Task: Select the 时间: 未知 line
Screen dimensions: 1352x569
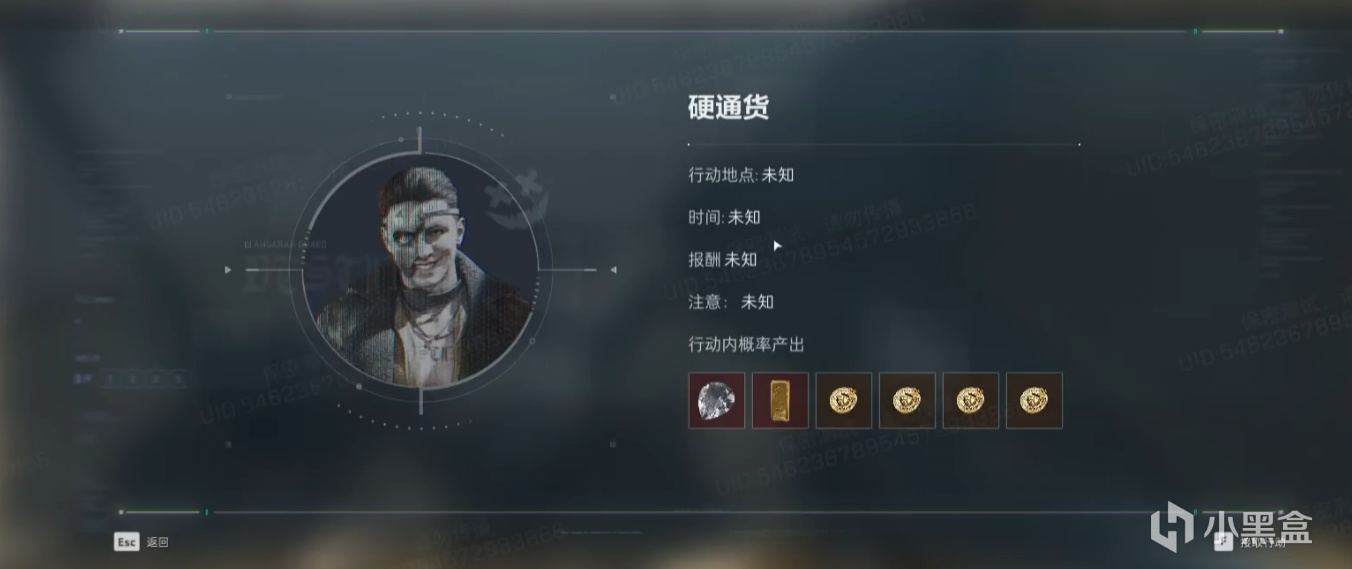Action: click(x=724, y=217)
